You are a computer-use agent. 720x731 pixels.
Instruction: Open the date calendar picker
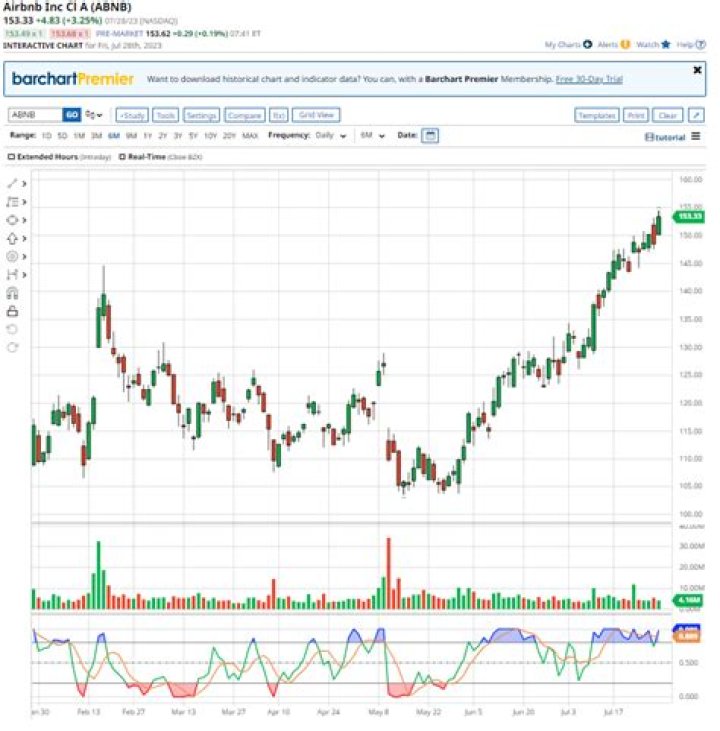coord(430,136)
